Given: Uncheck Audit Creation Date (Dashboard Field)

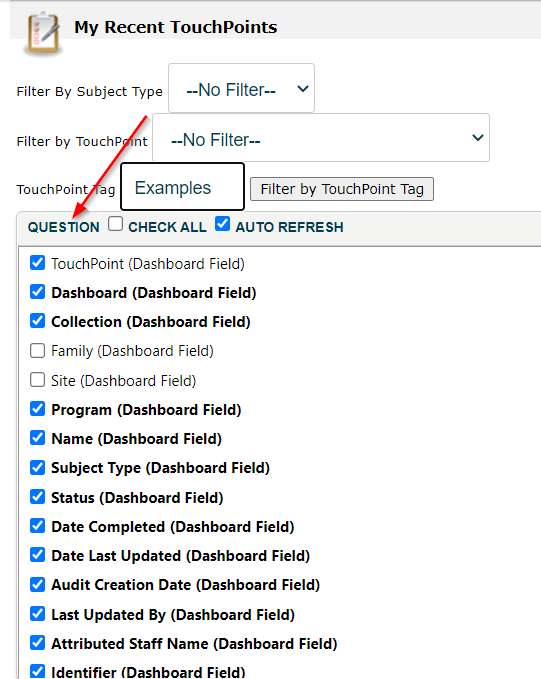Looking at the screenshot, I should 37,585.
